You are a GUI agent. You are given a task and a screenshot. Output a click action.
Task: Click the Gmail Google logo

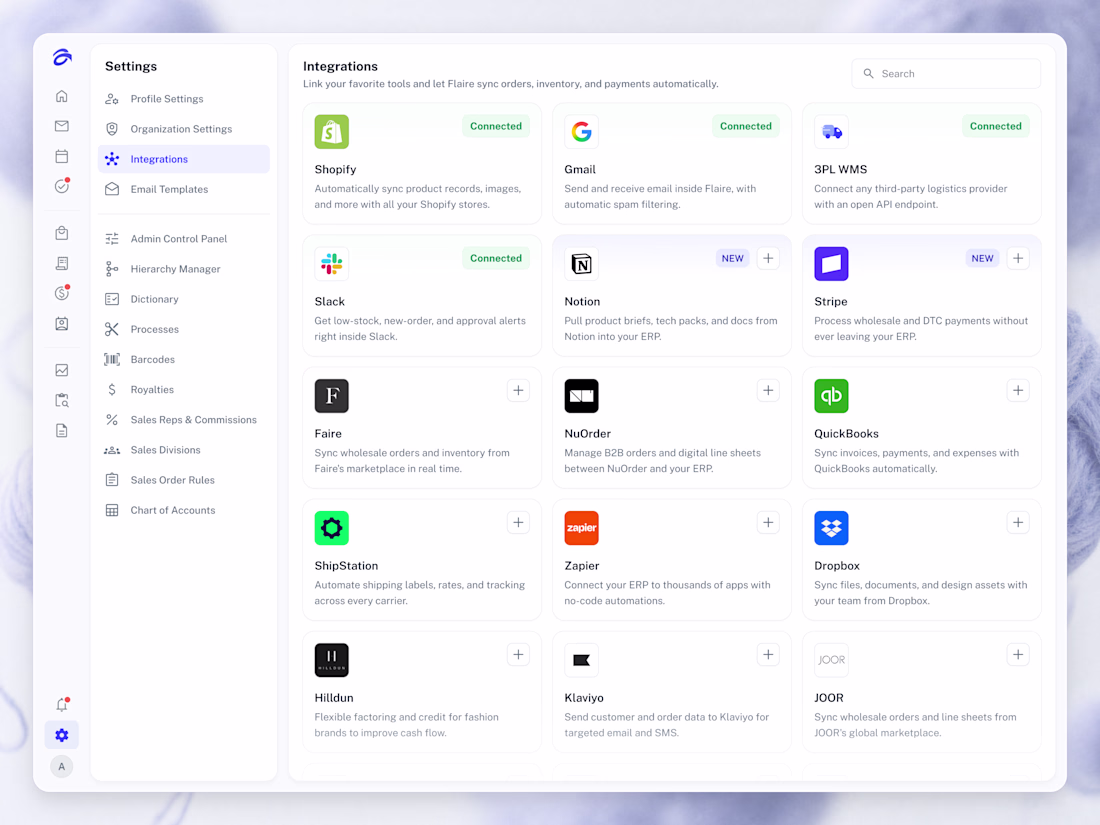(x=582, y=132)
